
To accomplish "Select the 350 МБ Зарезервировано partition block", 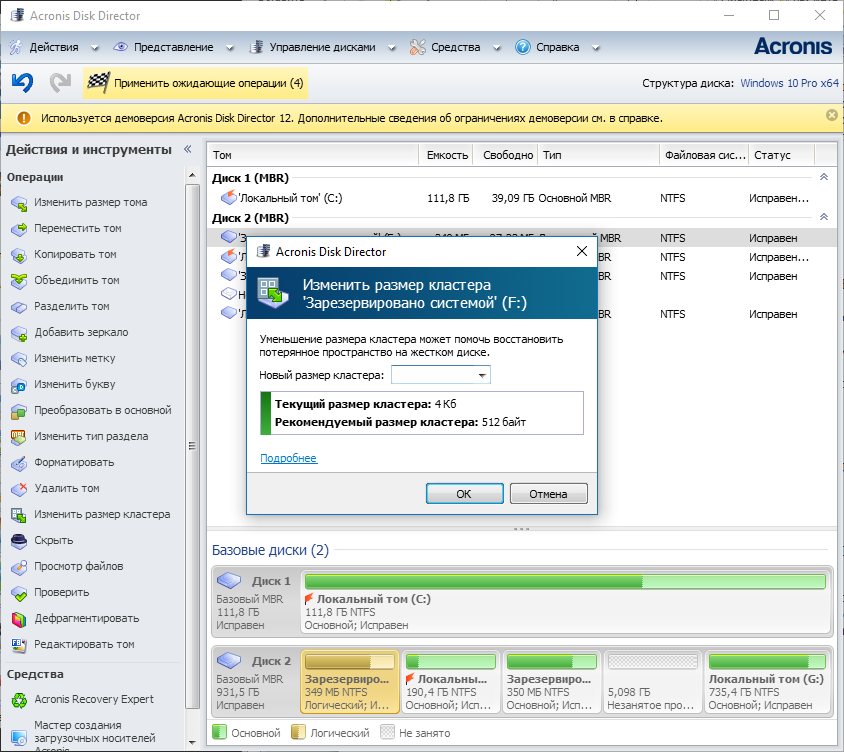I will [x=551, y=682].
